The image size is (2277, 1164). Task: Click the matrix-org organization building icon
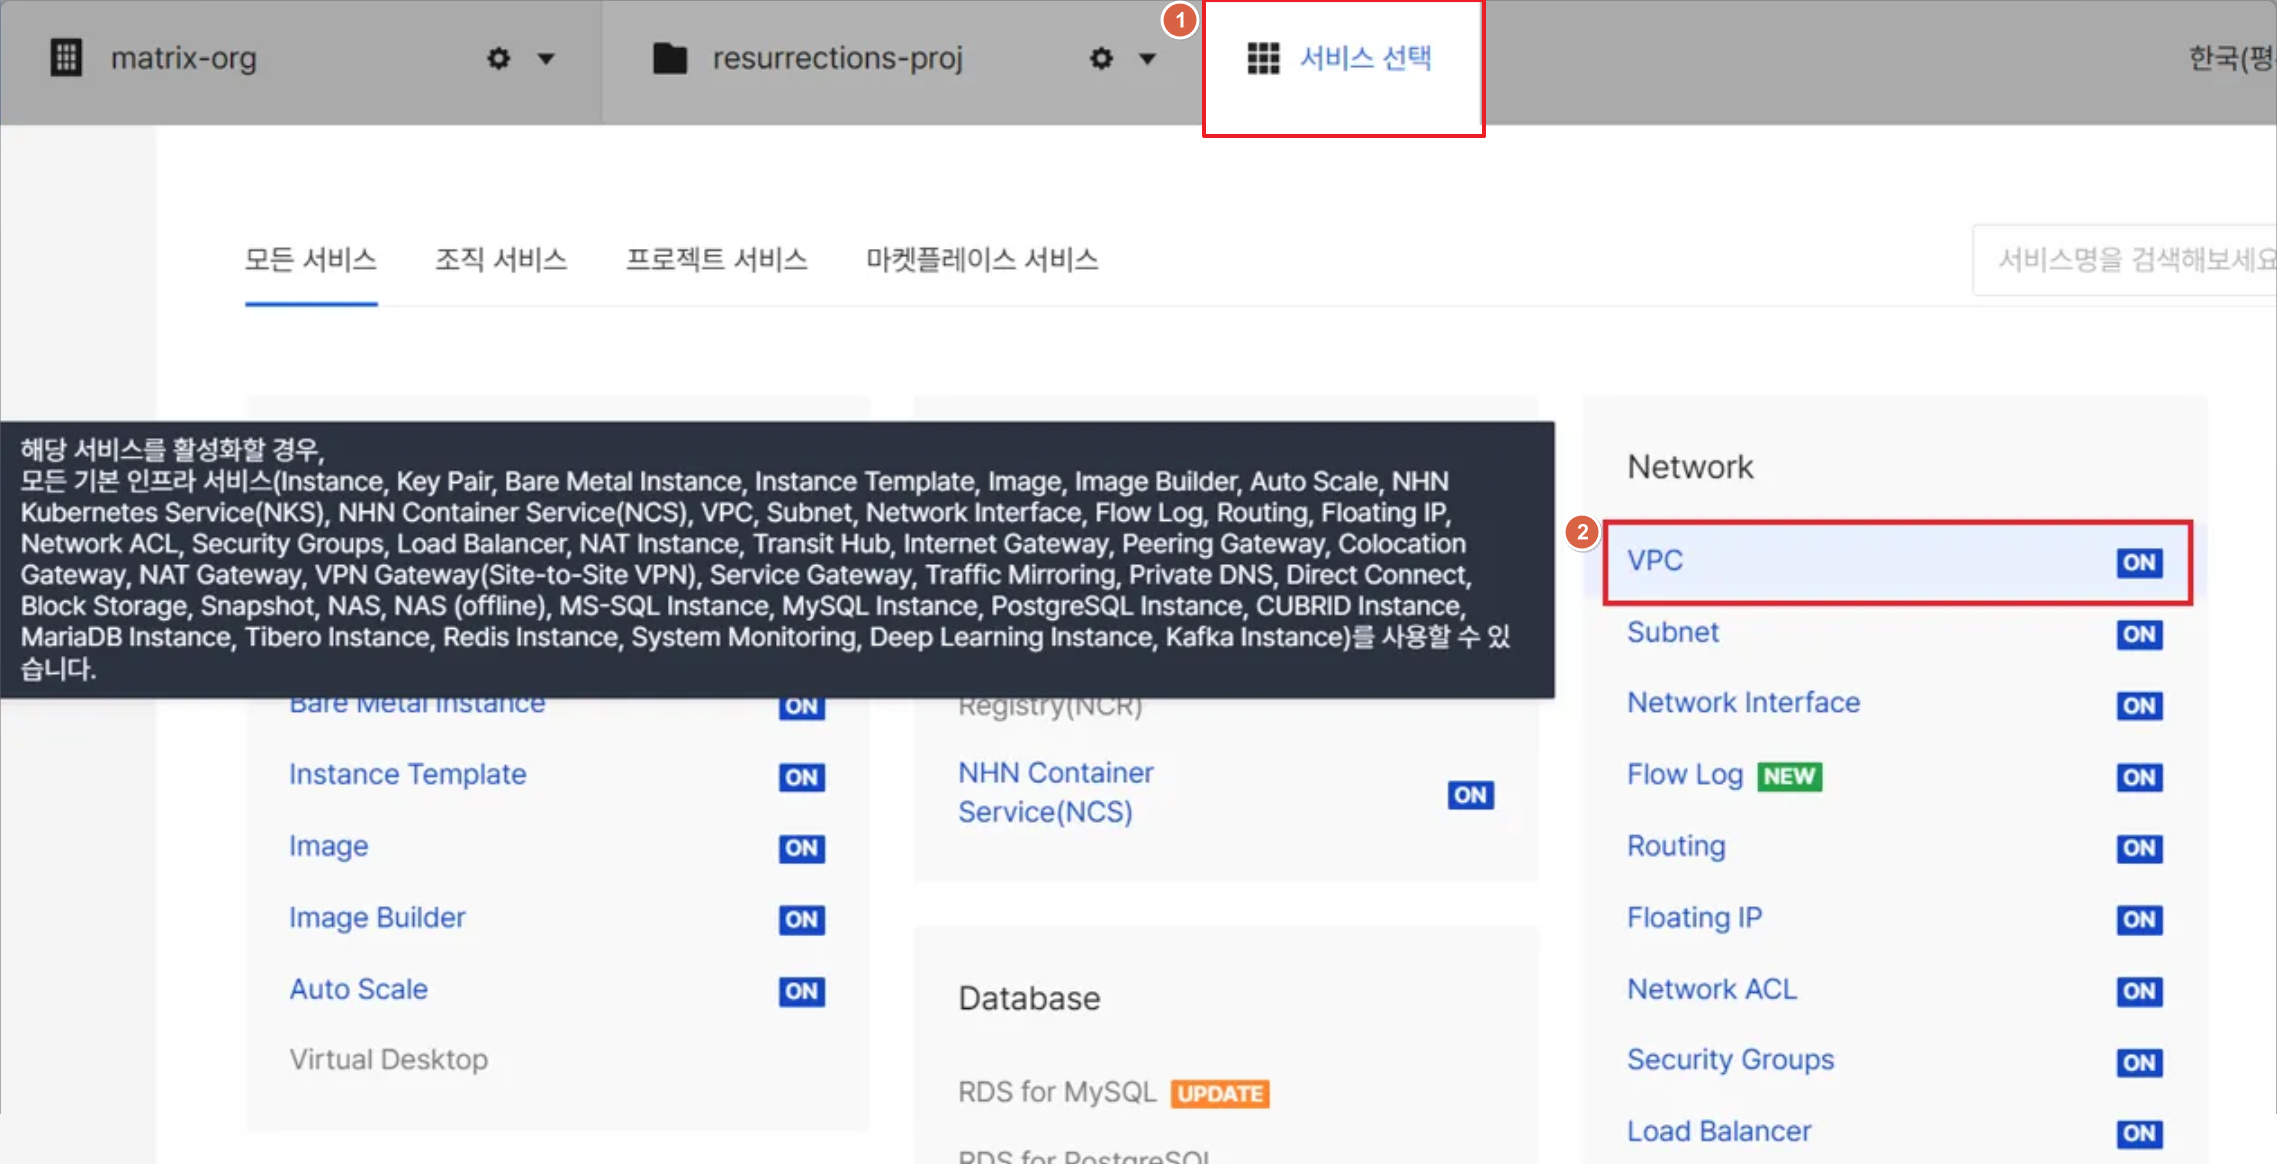[66, 58]
